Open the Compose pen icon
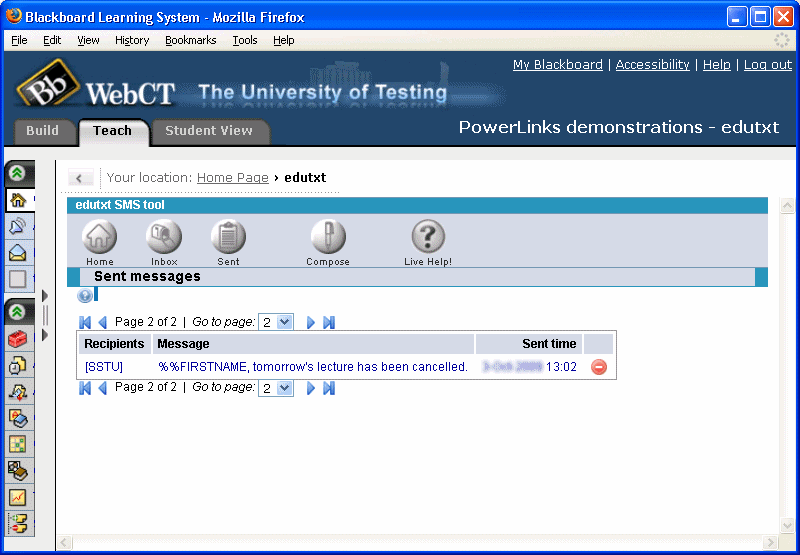 tap(328, 236)
